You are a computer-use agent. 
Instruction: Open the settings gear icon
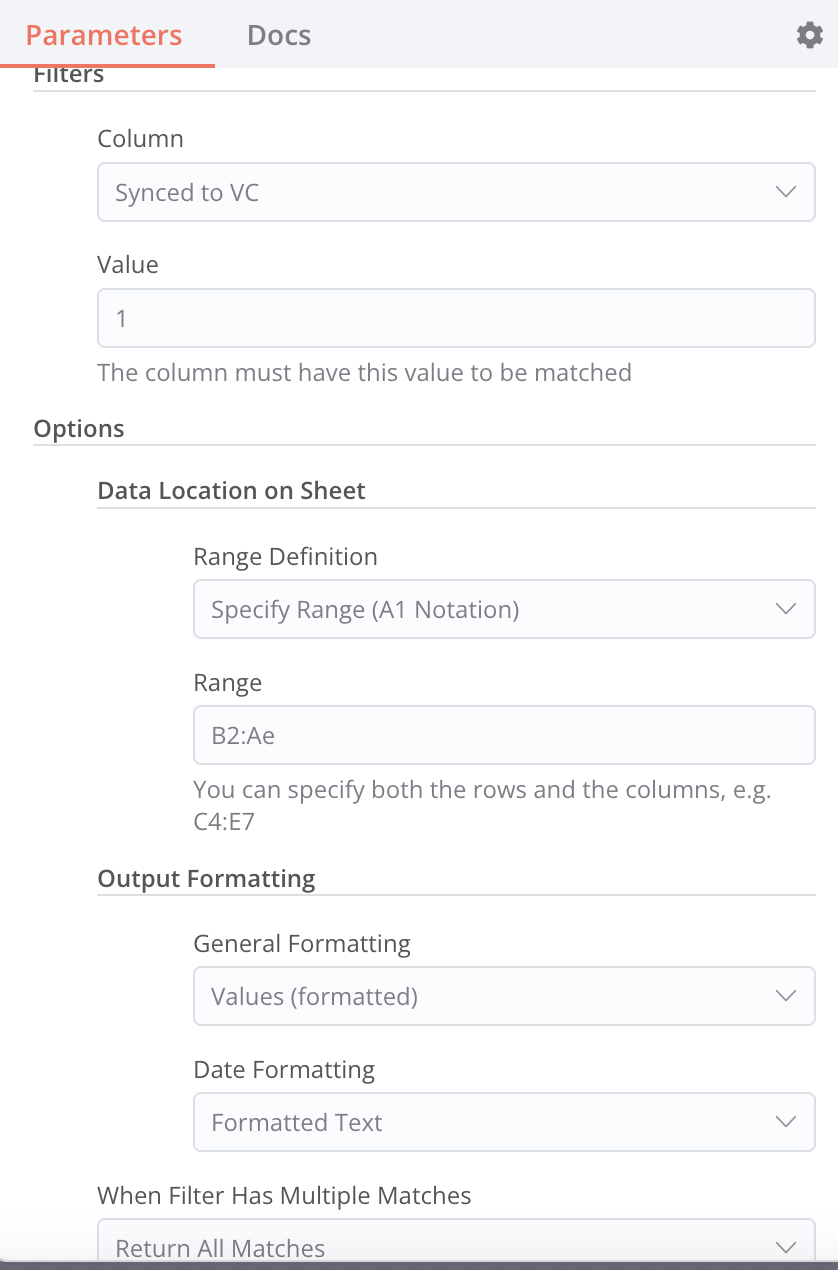[809, 36]
